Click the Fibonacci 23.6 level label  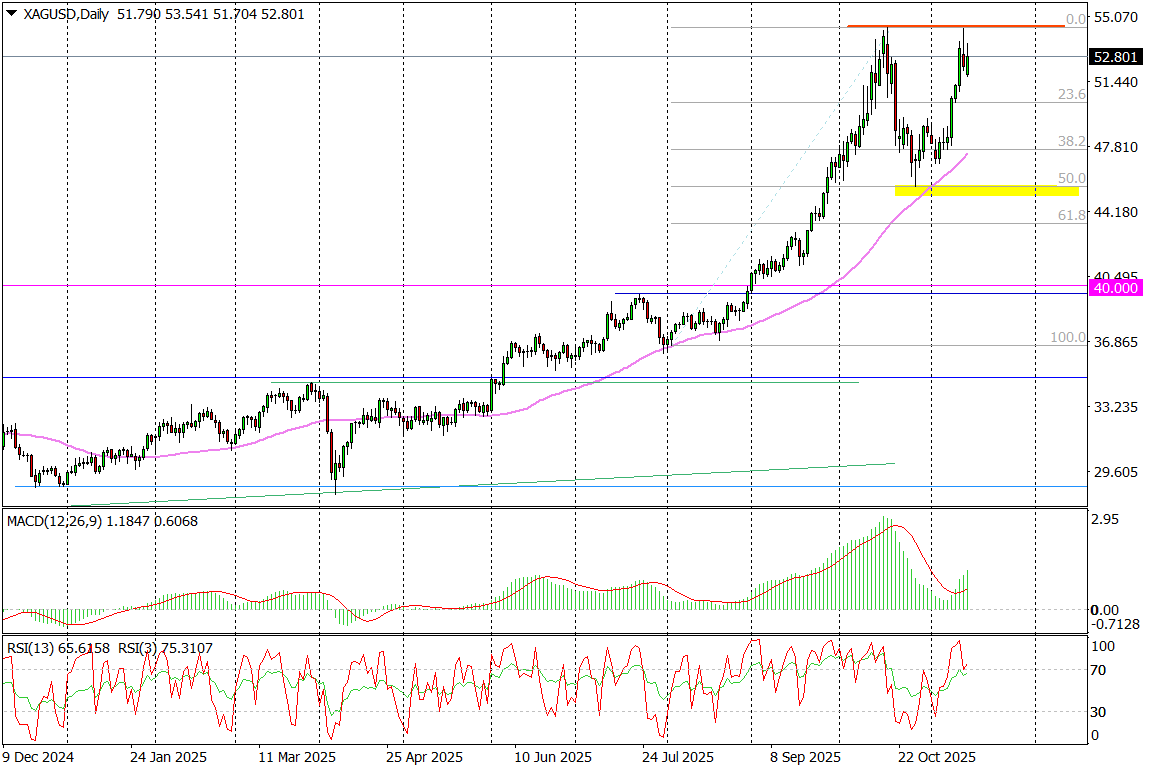pos(1072,94)
